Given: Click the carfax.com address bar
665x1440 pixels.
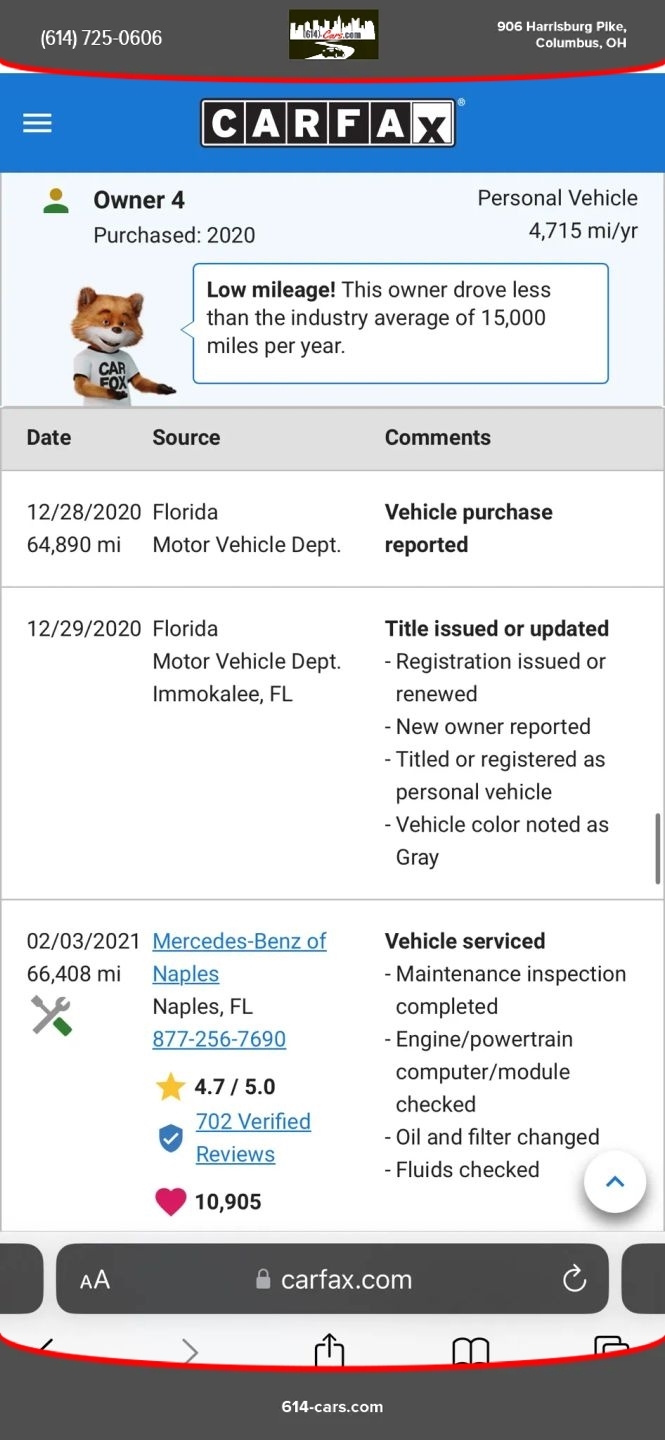Looking at the screenshot, I should [345, 1279].
